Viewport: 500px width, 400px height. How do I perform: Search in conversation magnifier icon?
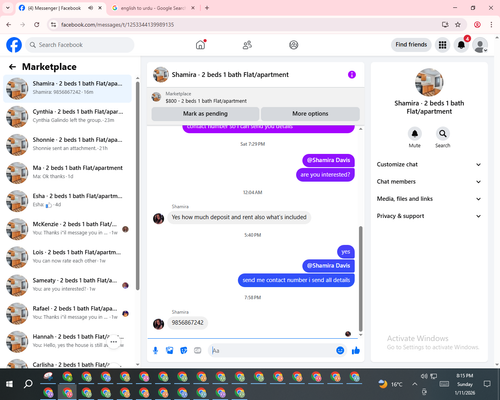pyautogui.click(x=443, y=134)
